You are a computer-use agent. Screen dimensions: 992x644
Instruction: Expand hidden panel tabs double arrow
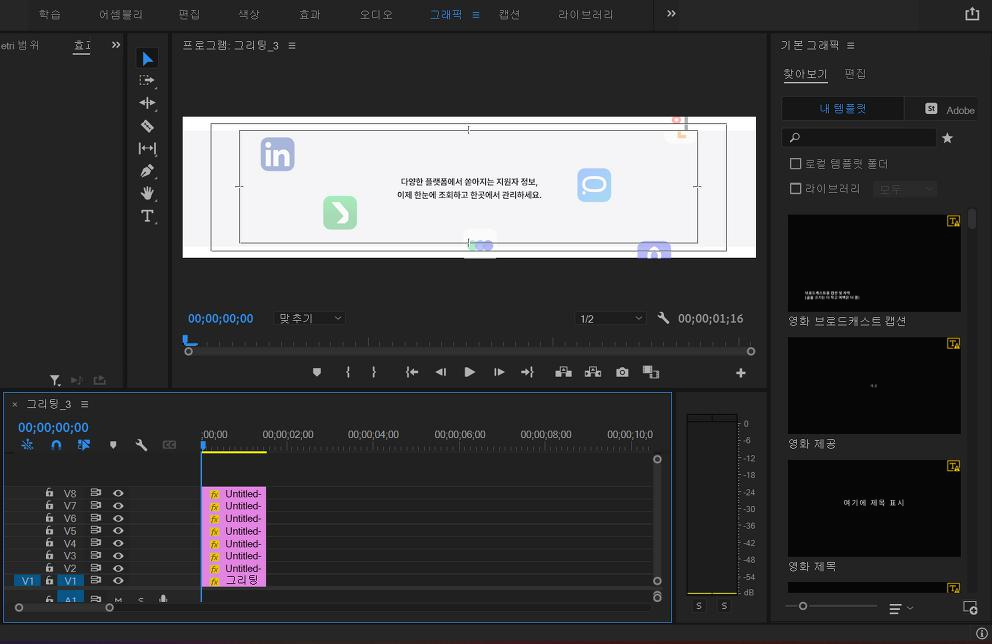tap(116, 45)
